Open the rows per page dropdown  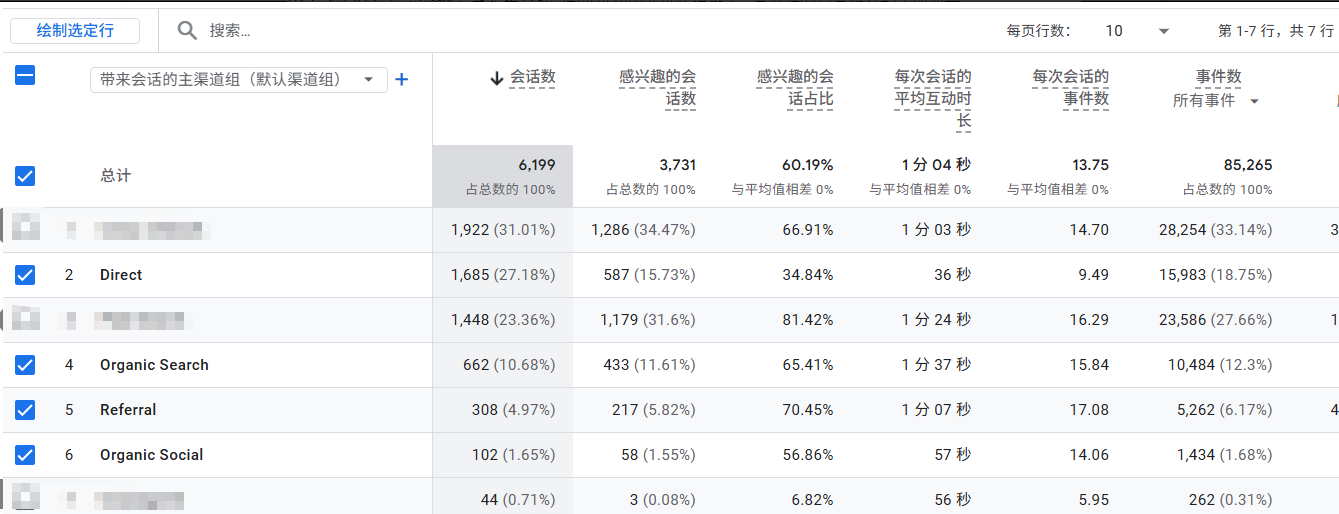tap(1137, 31)
